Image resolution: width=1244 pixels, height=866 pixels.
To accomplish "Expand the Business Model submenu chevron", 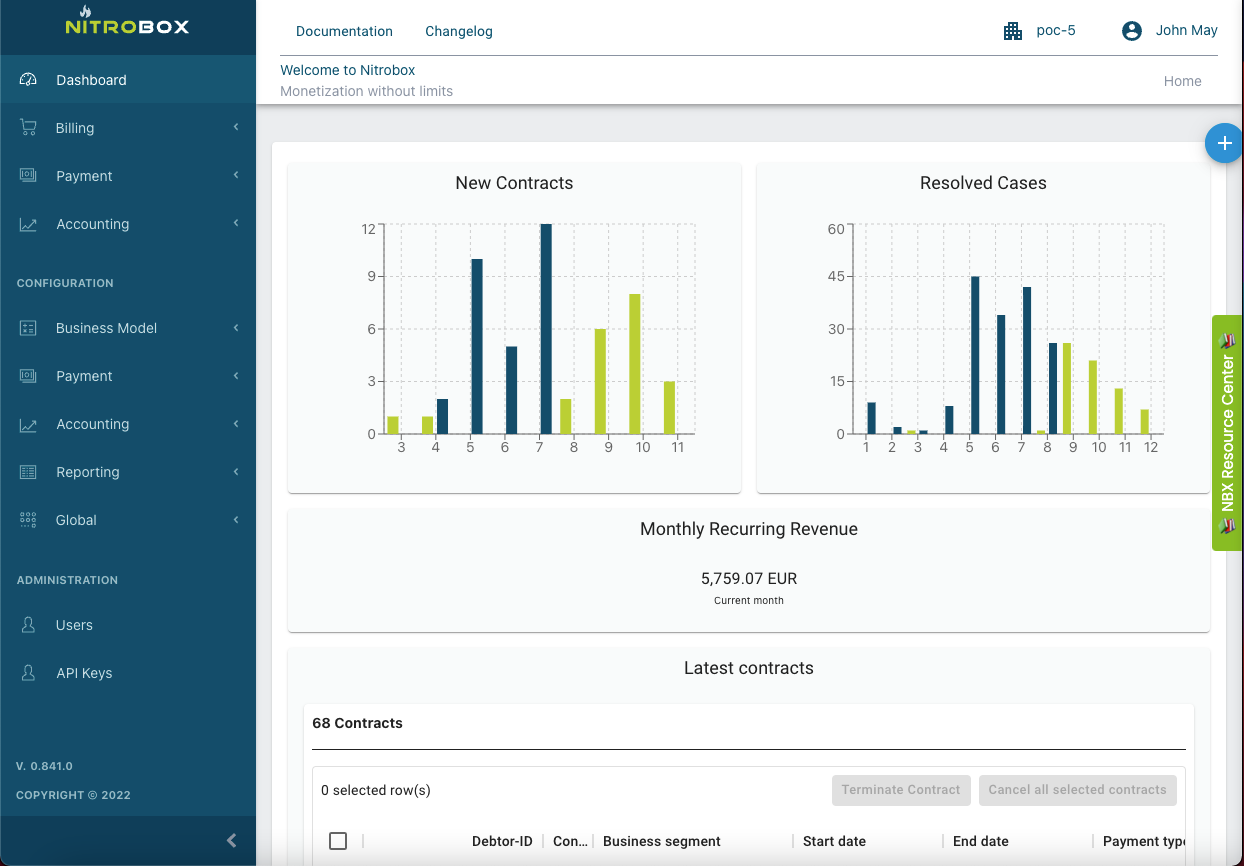I will pos(236,327).
